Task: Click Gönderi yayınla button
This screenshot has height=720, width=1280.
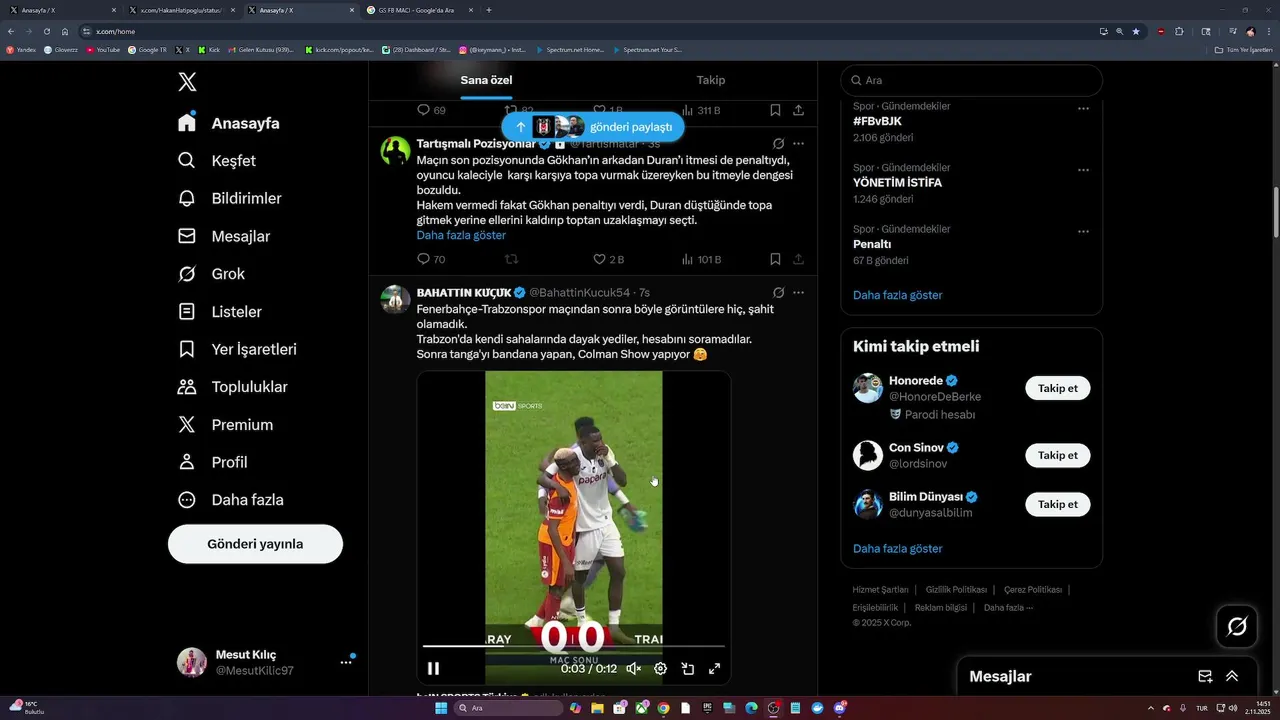Action: tap(255, 544)
